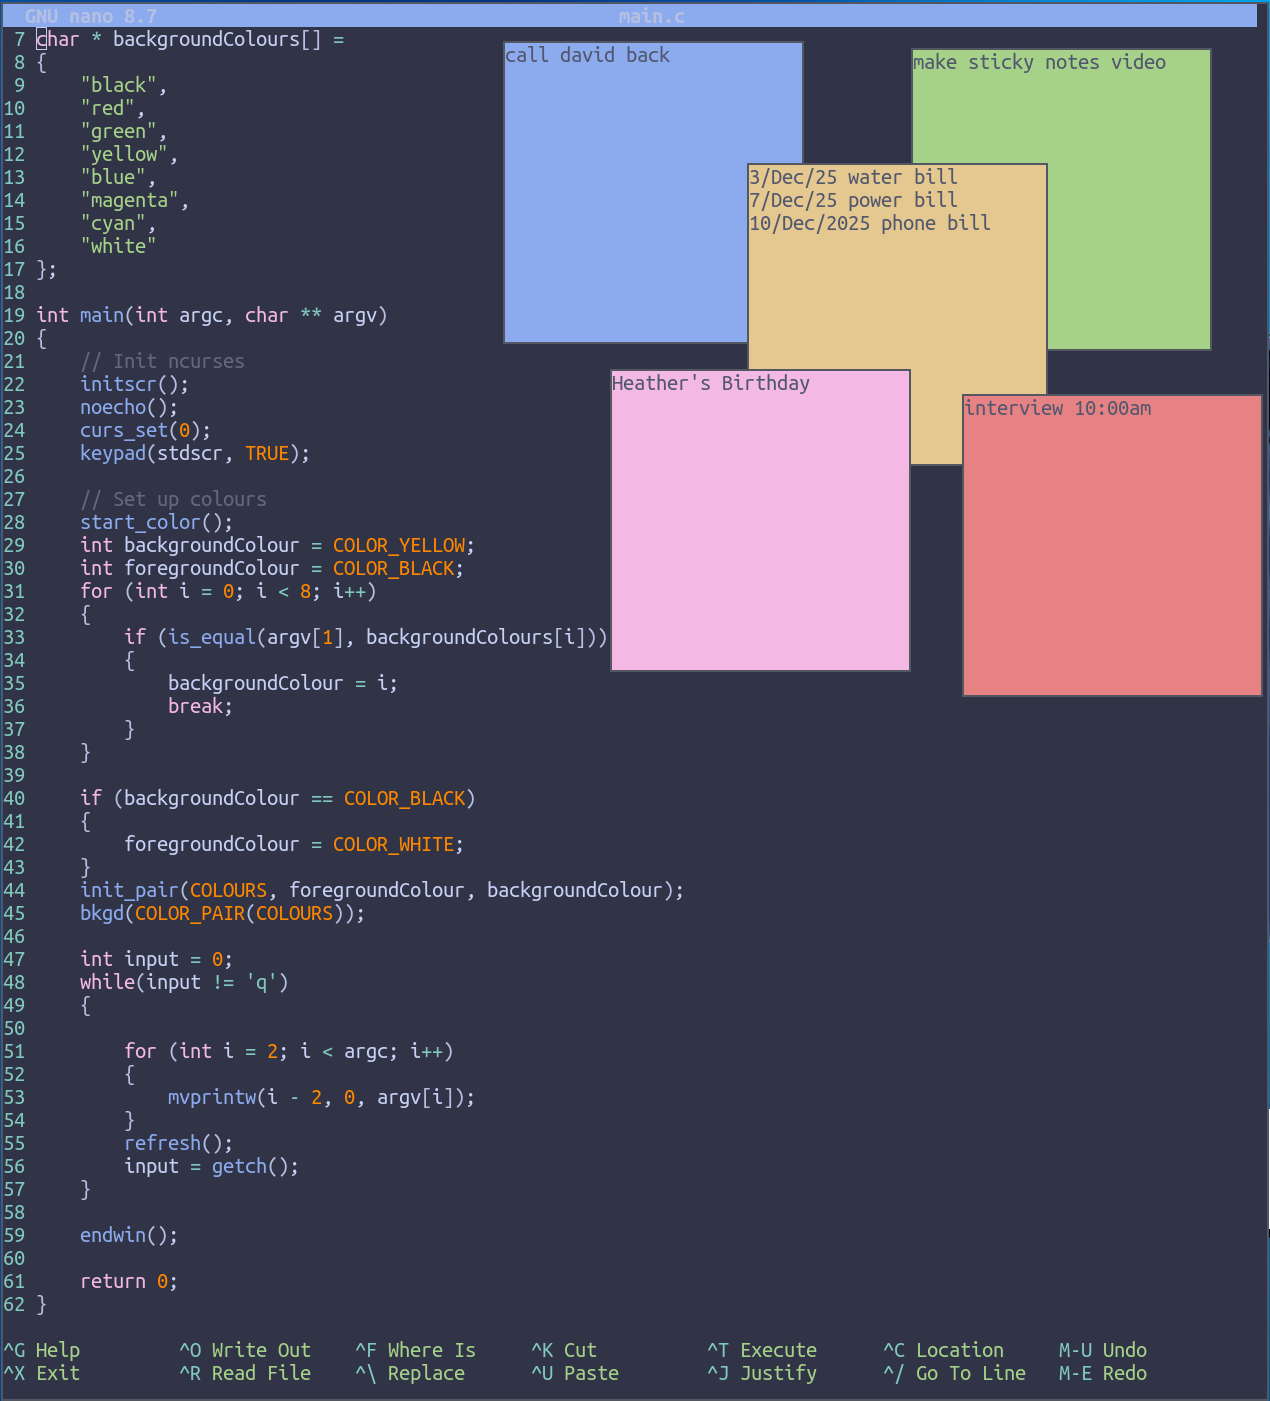Viewport: 1270px width, 1401px height.
Task: Click COLOR_YELLOW on line 29
Action: [399, 545]
